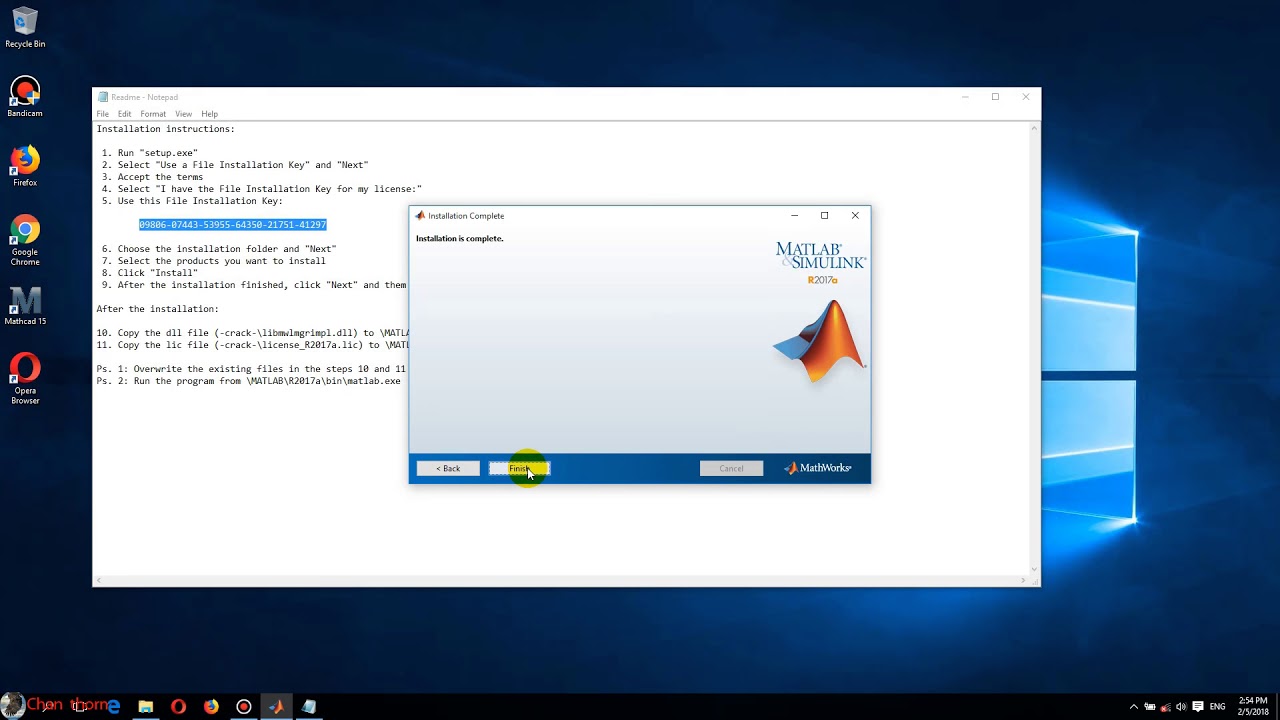Switch the ENG input language
Screen dimensions: 1280x720
tap(1217, 707)
